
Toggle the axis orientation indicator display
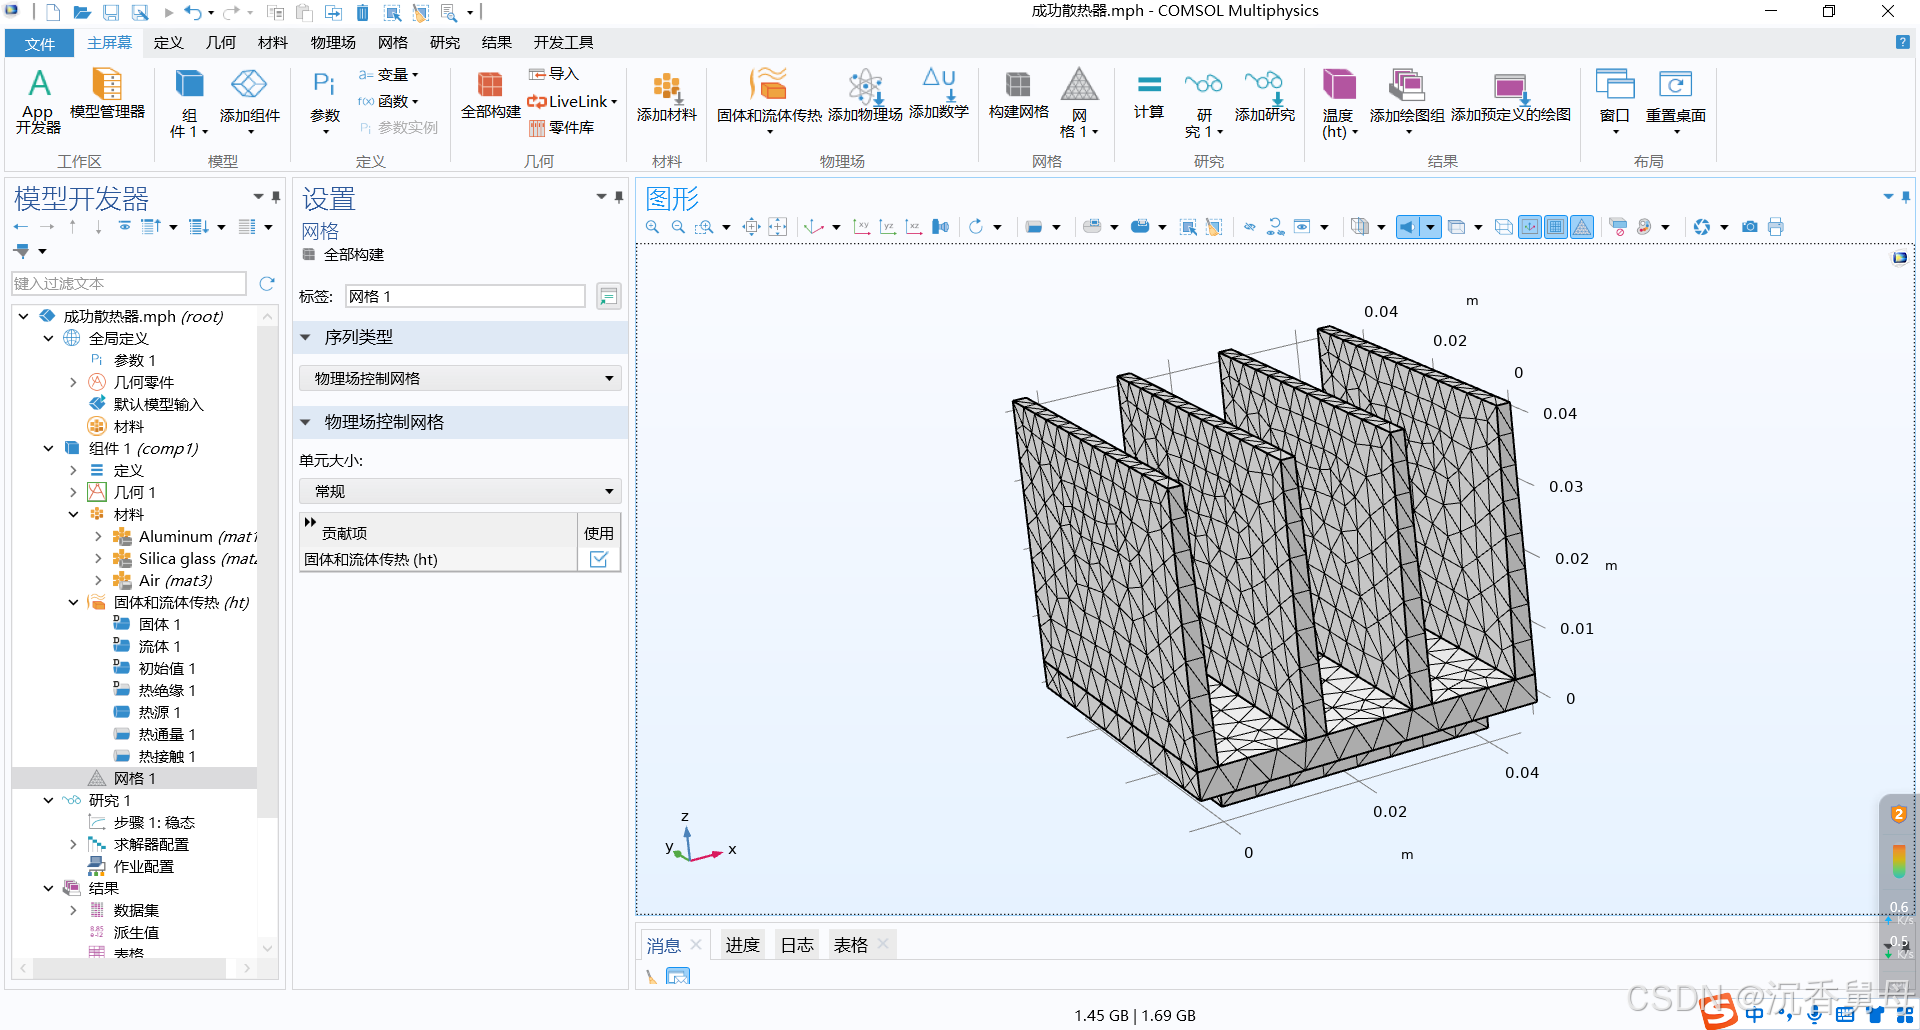click(1530, 227)
